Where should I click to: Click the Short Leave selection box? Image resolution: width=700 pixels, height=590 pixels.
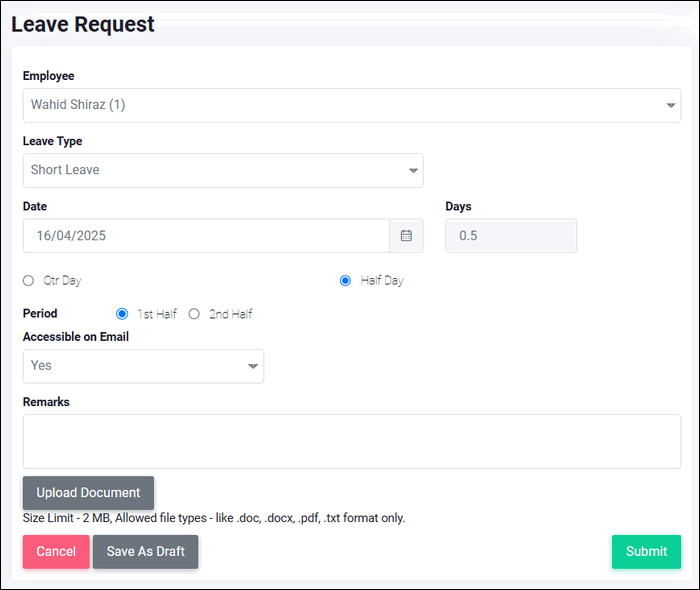(x=223, y=170)
